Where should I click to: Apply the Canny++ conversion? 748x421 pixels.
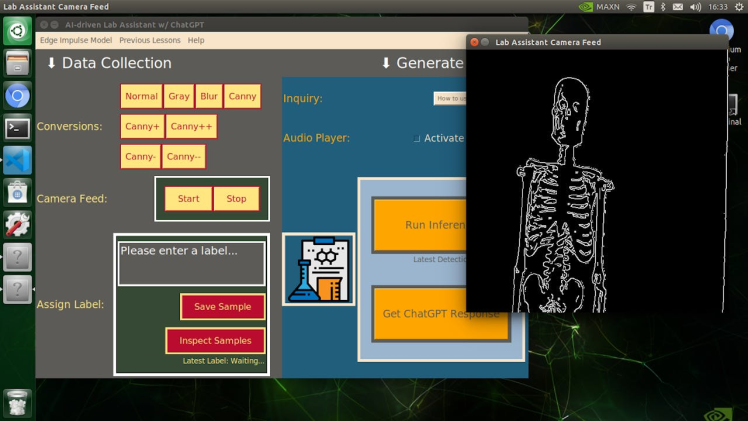coord(191,127)
